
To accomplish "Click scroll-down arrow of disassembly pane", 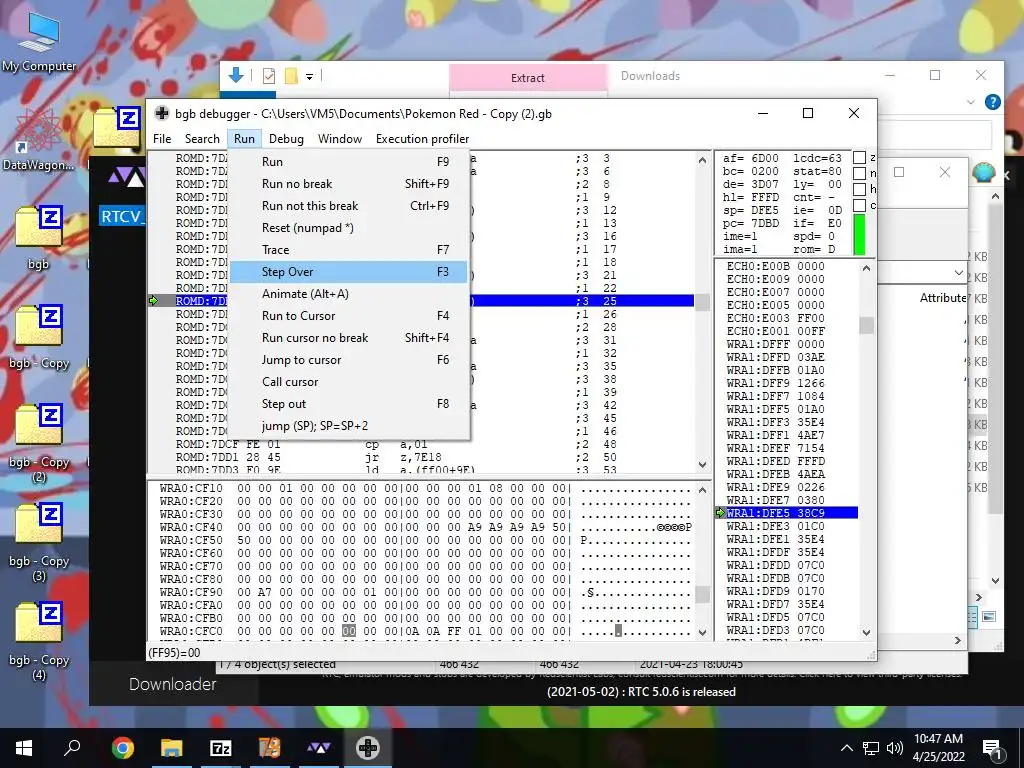I will pyautogui.click(x=702, y=464).
